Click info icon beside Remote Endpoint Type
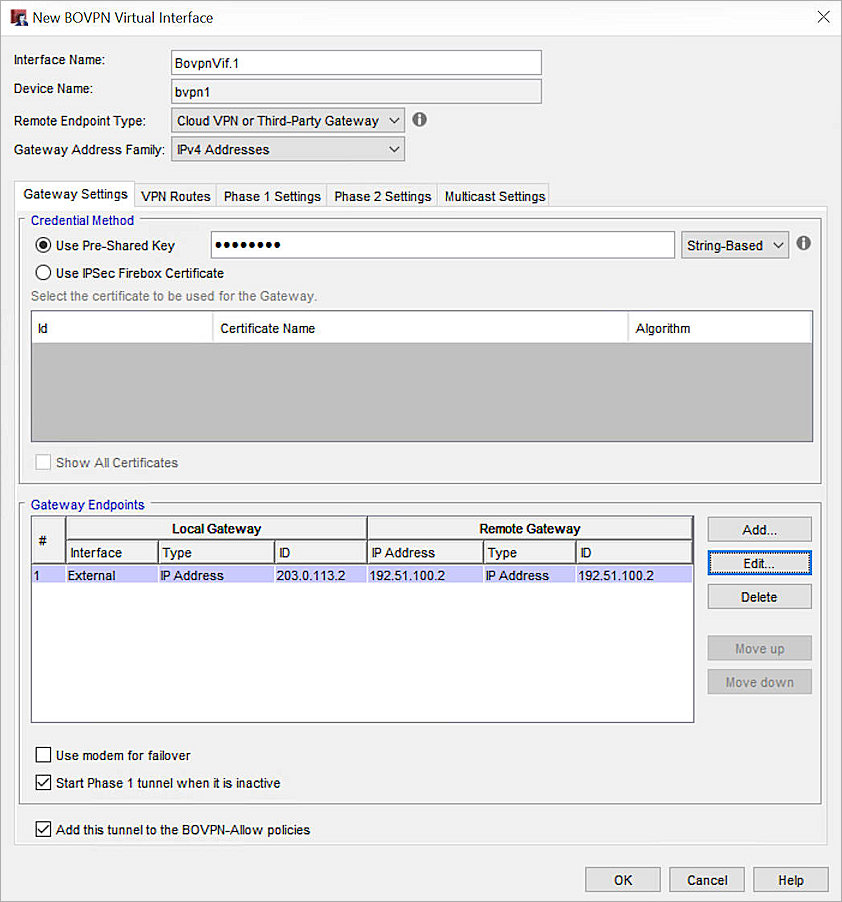The width and height of the screenshot is (842, 902). click(420, 120)
